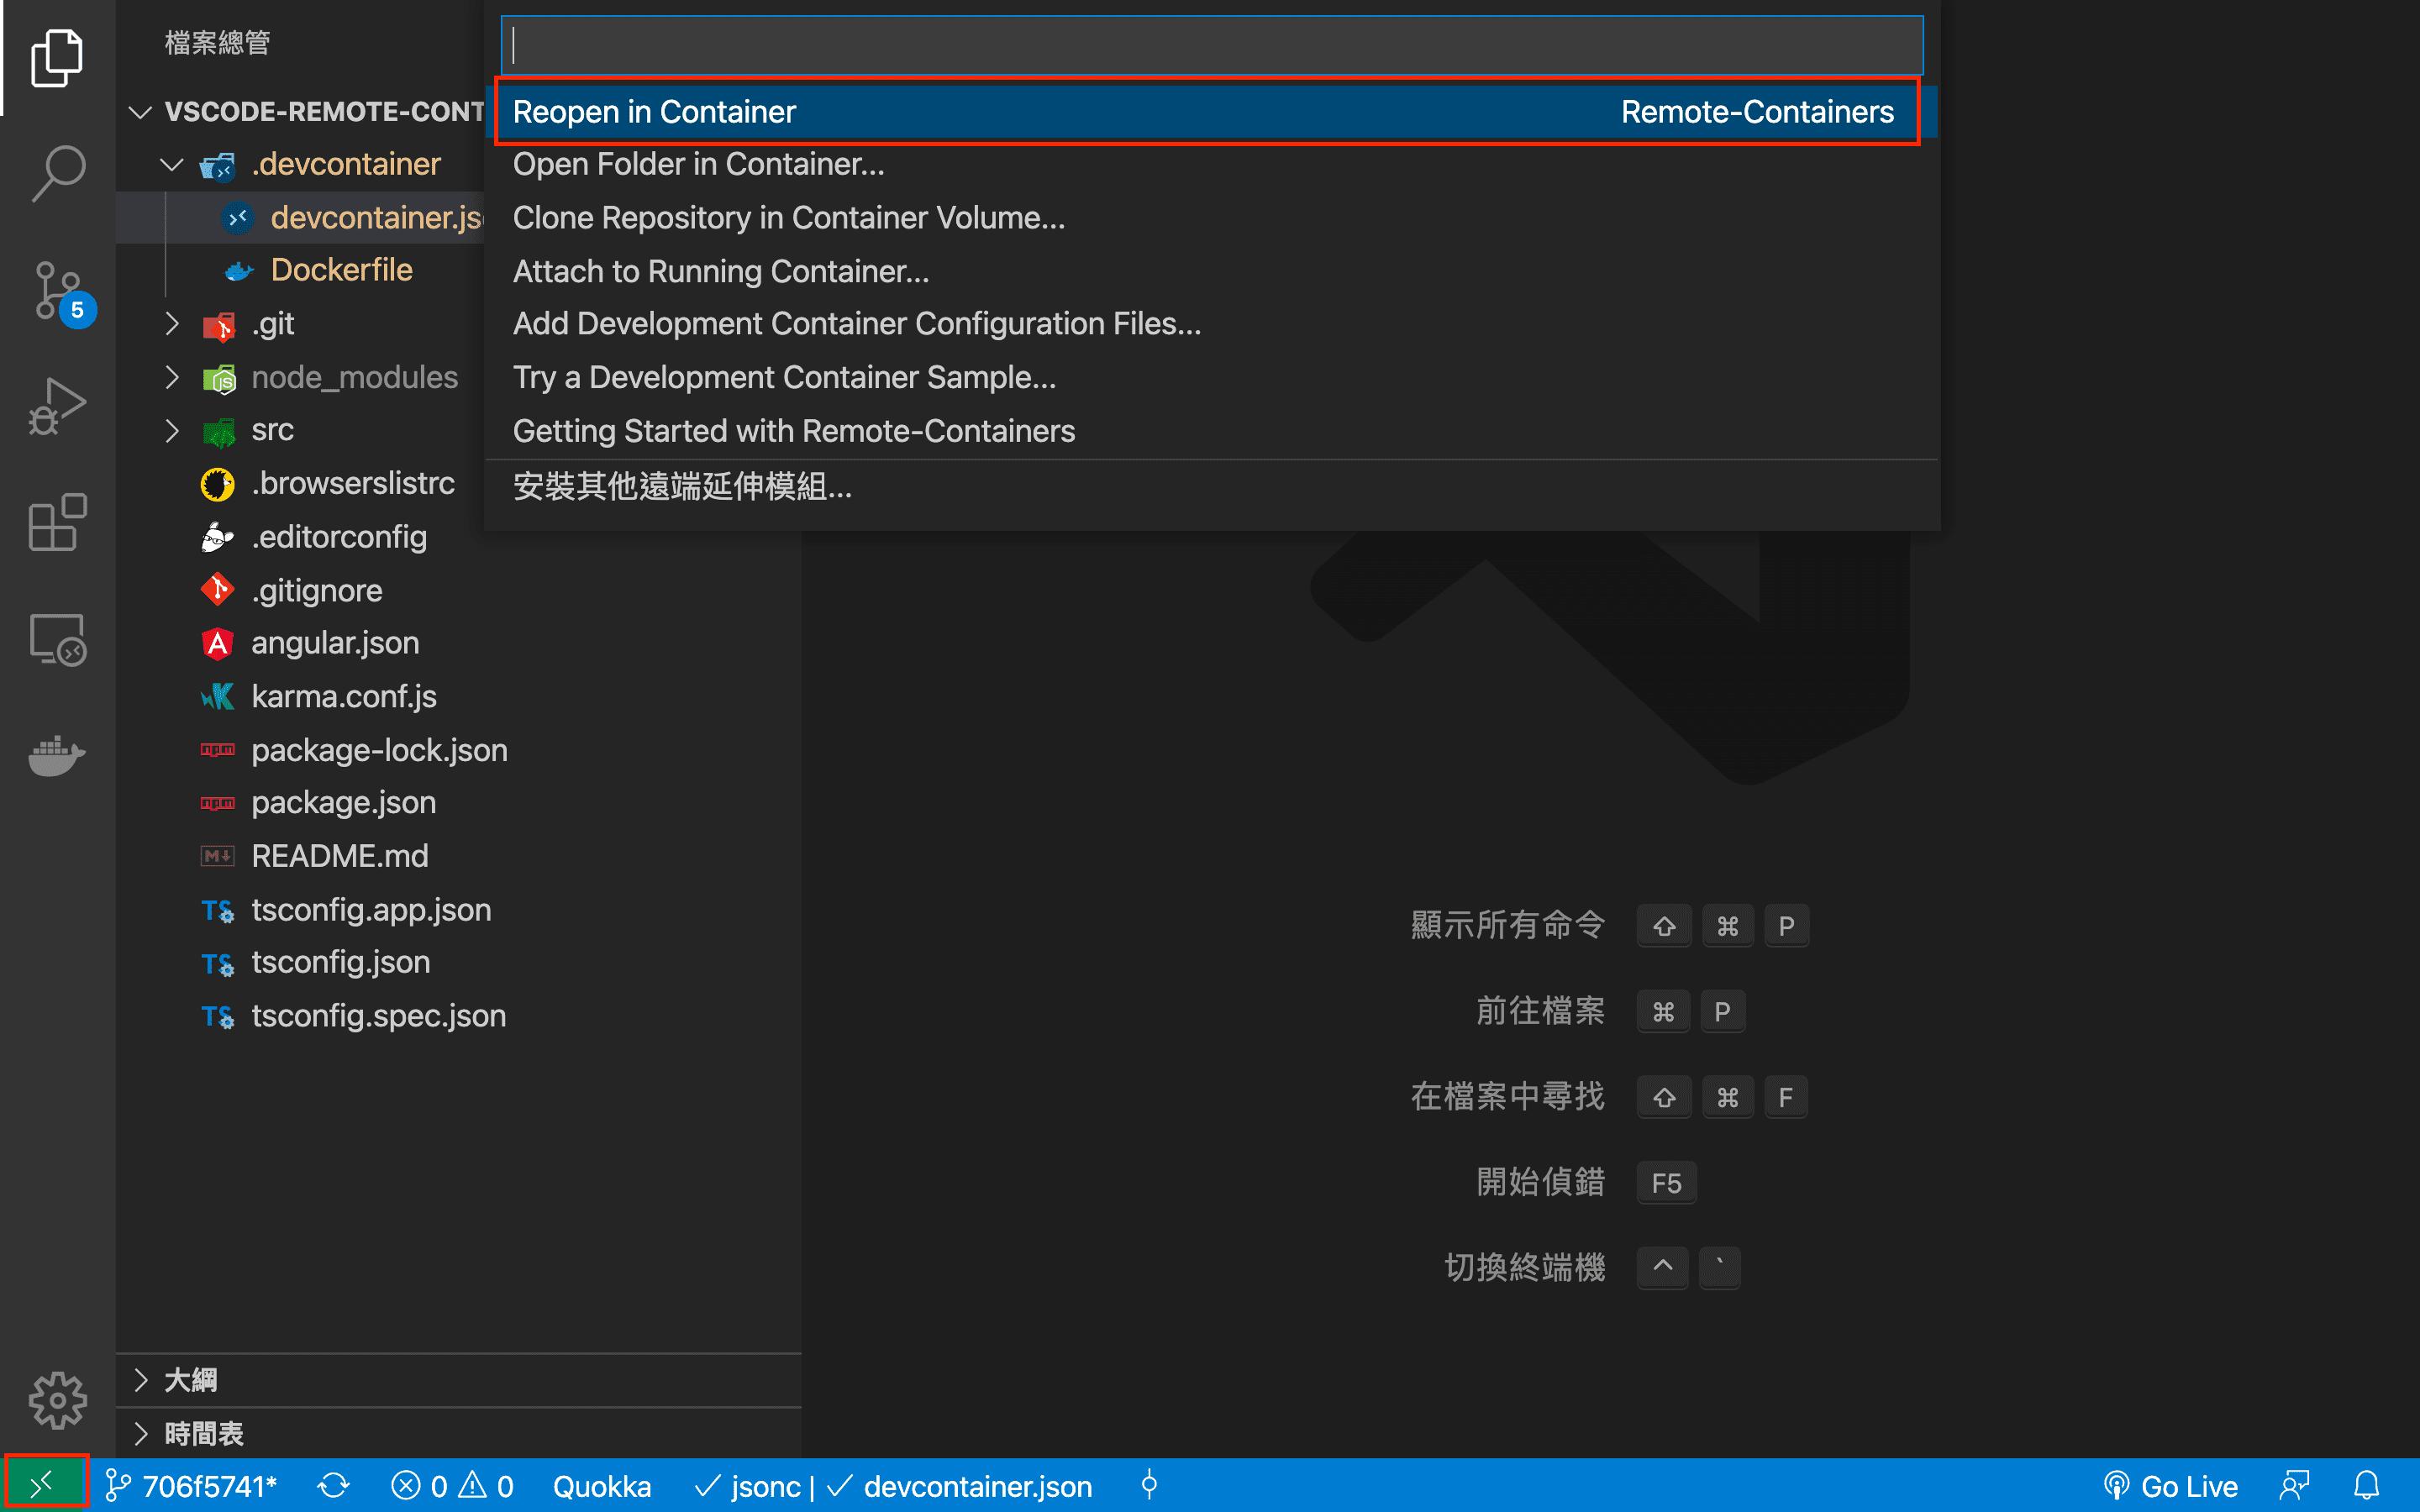Select Try a Development Container Sample...
2420x1512 pixels.
point(1211,377)
